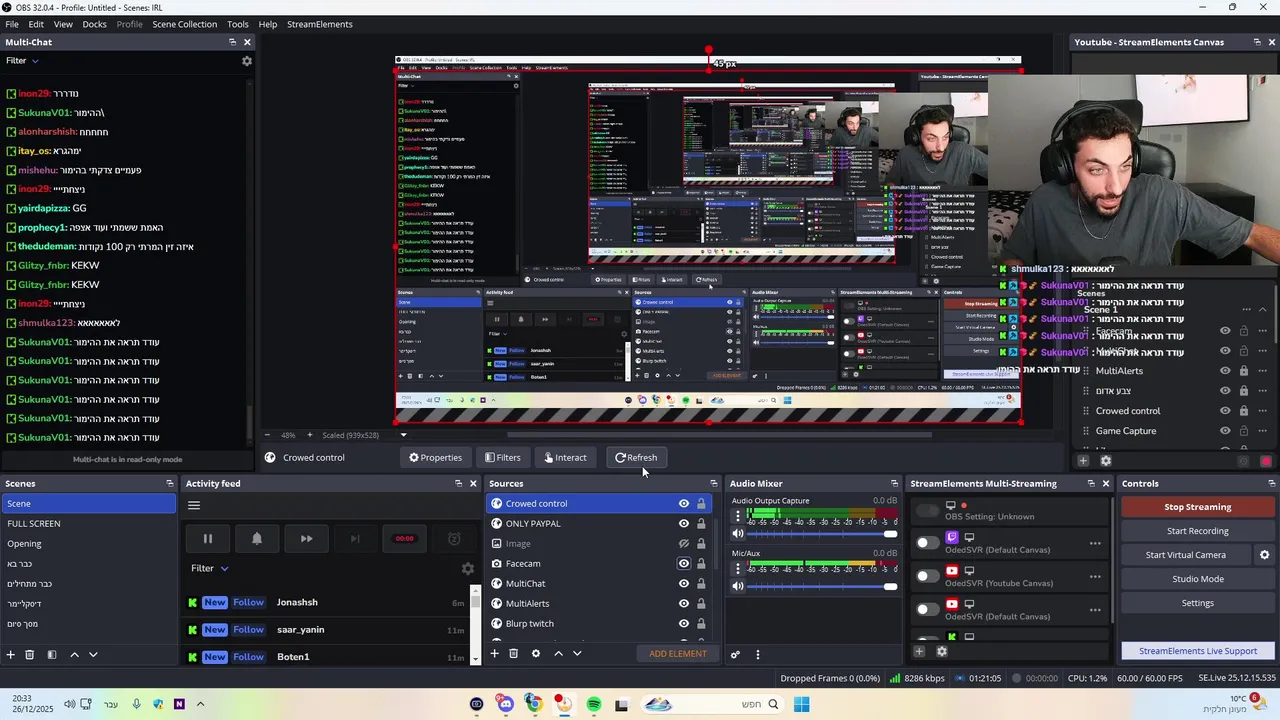This screenshot has height=720, width=1280.
Task: Open Audio Output Capture options dots
Action: (738, 516)
